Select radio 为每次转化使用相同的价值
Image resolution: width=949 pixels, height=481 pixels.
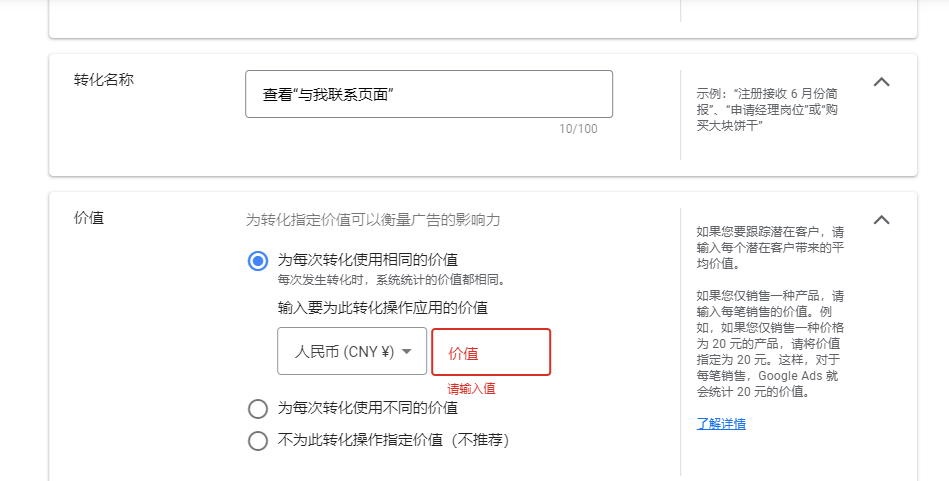(x=258, y=261)
